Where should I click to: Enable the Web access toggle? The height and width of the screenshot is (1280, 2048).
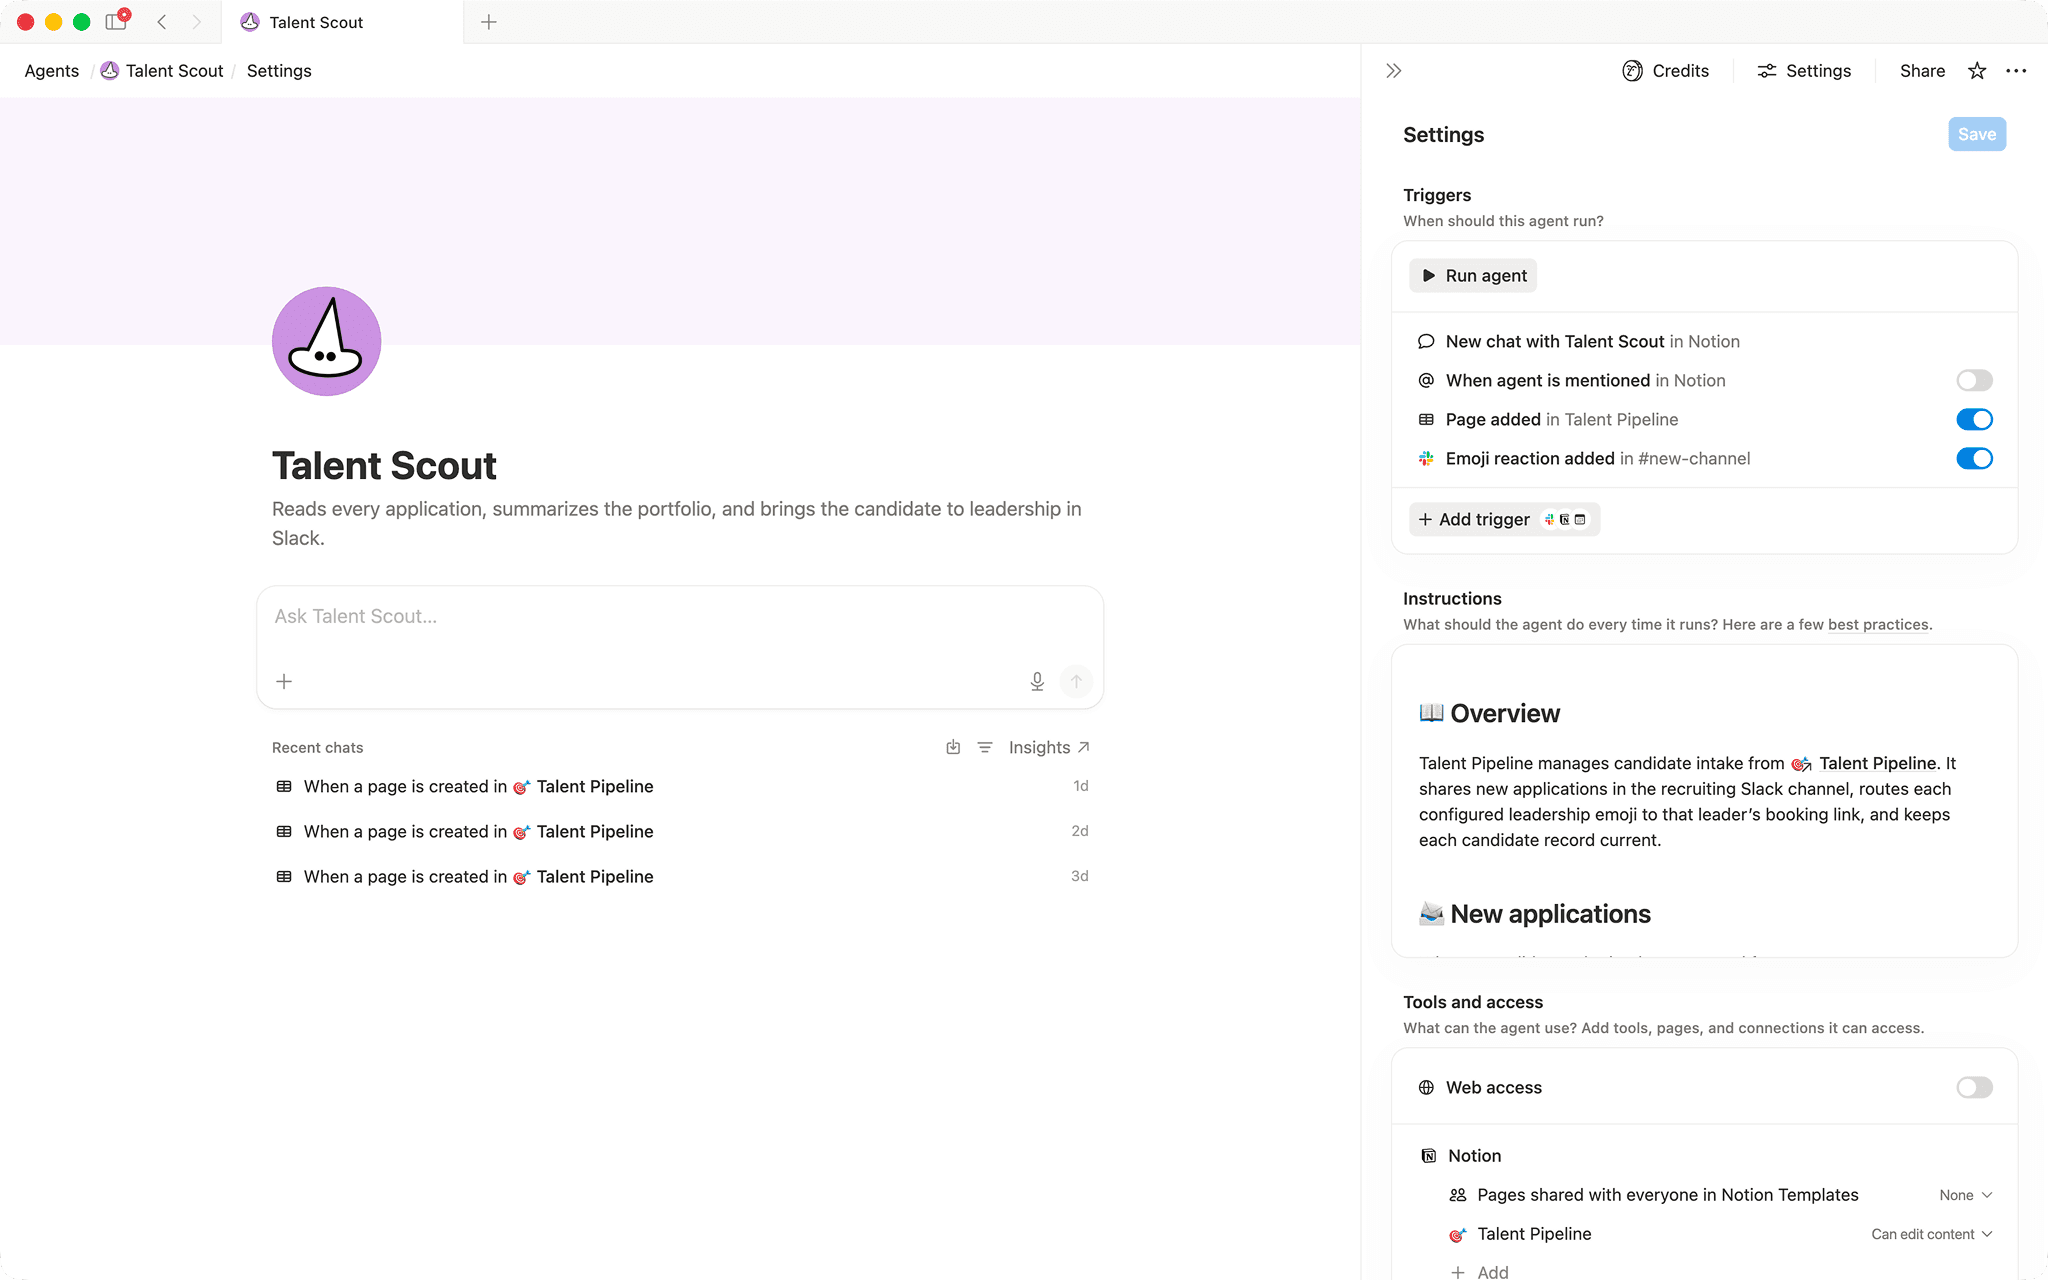coord(1974,1087)
